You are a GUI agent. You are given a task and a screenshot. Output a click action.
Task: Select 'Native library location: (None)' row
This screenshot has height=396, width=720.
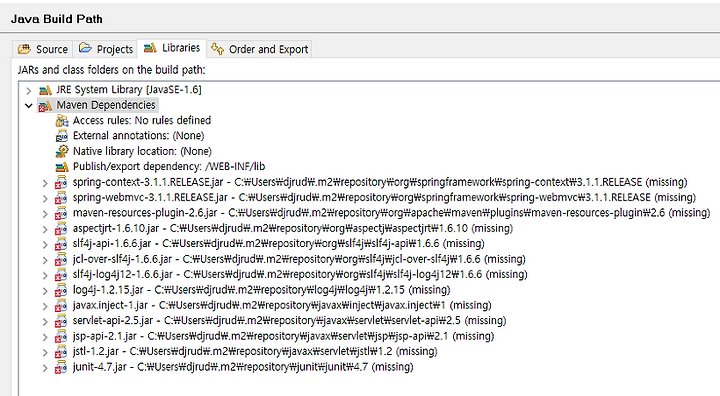click(142, 151)
